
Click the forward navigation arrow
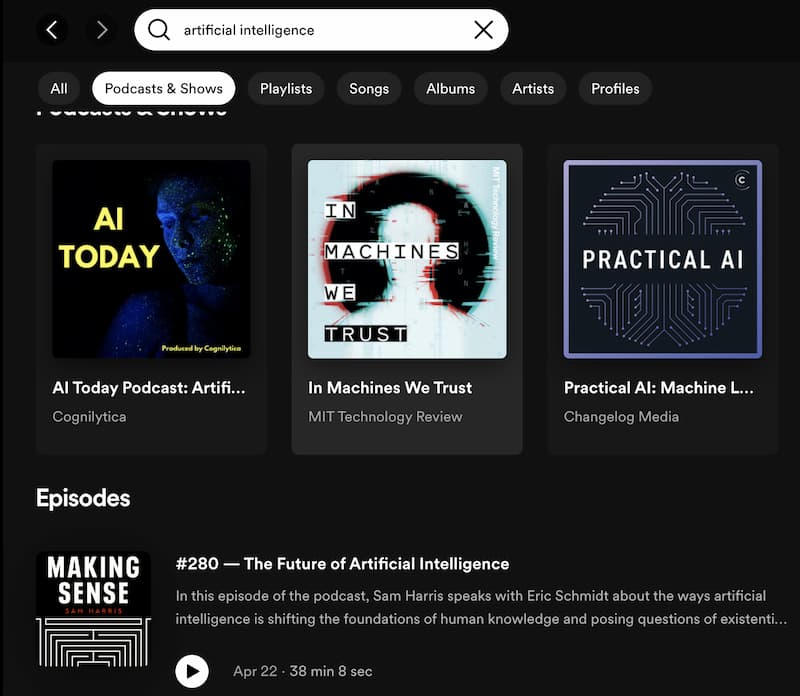tap(100, 29)
